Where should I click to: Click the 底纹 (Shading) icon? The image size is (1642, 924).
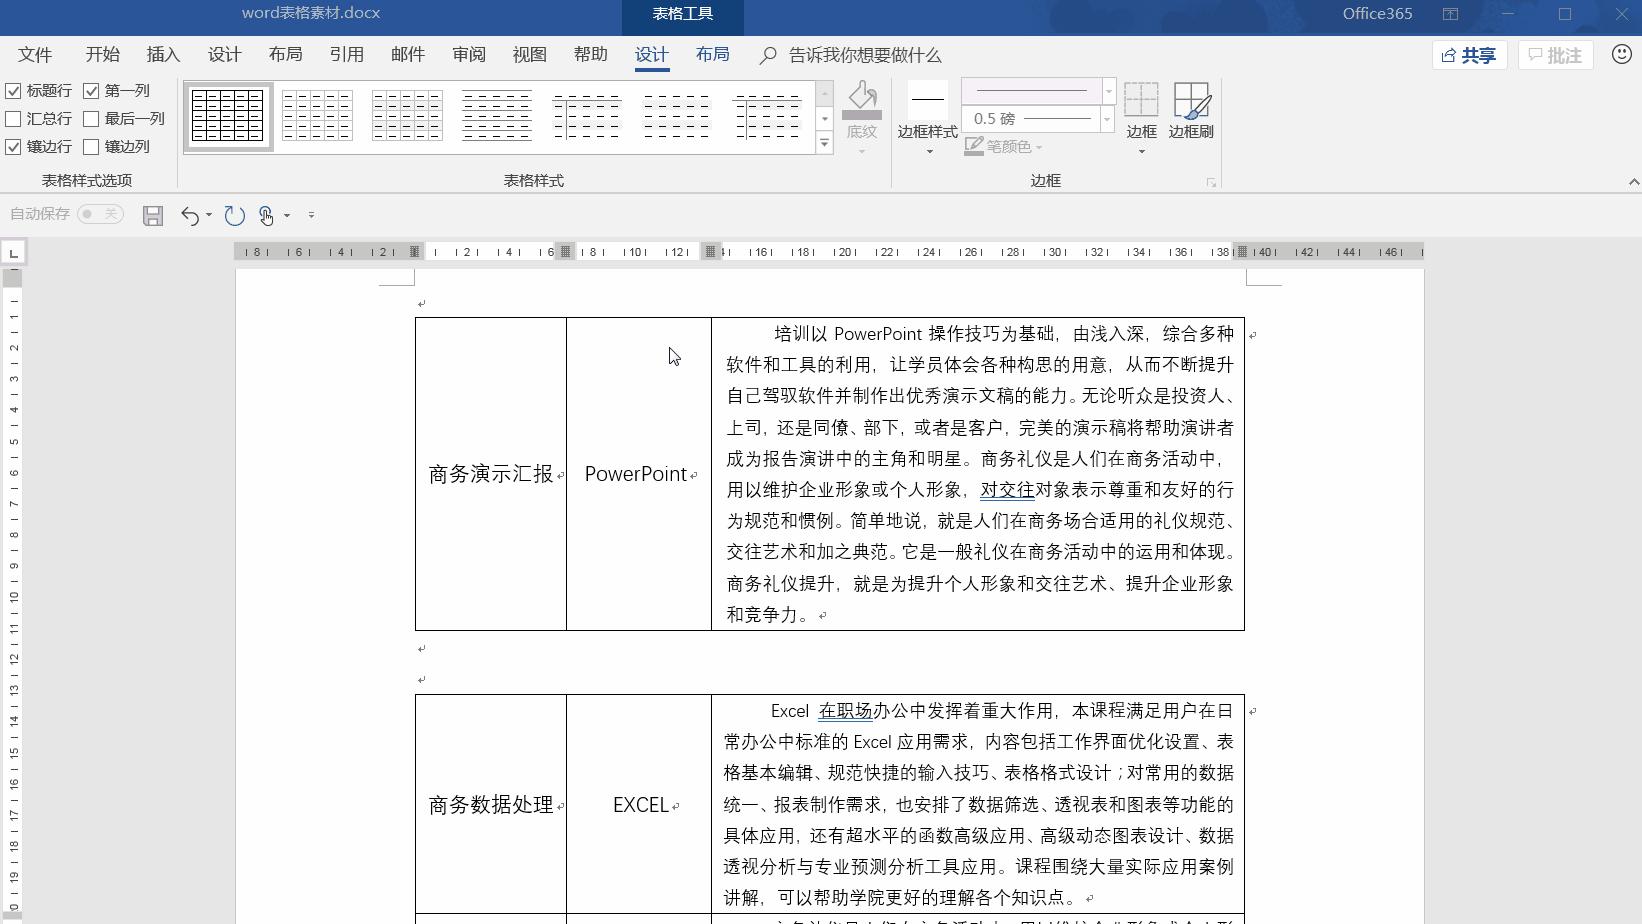pos(862,110)
